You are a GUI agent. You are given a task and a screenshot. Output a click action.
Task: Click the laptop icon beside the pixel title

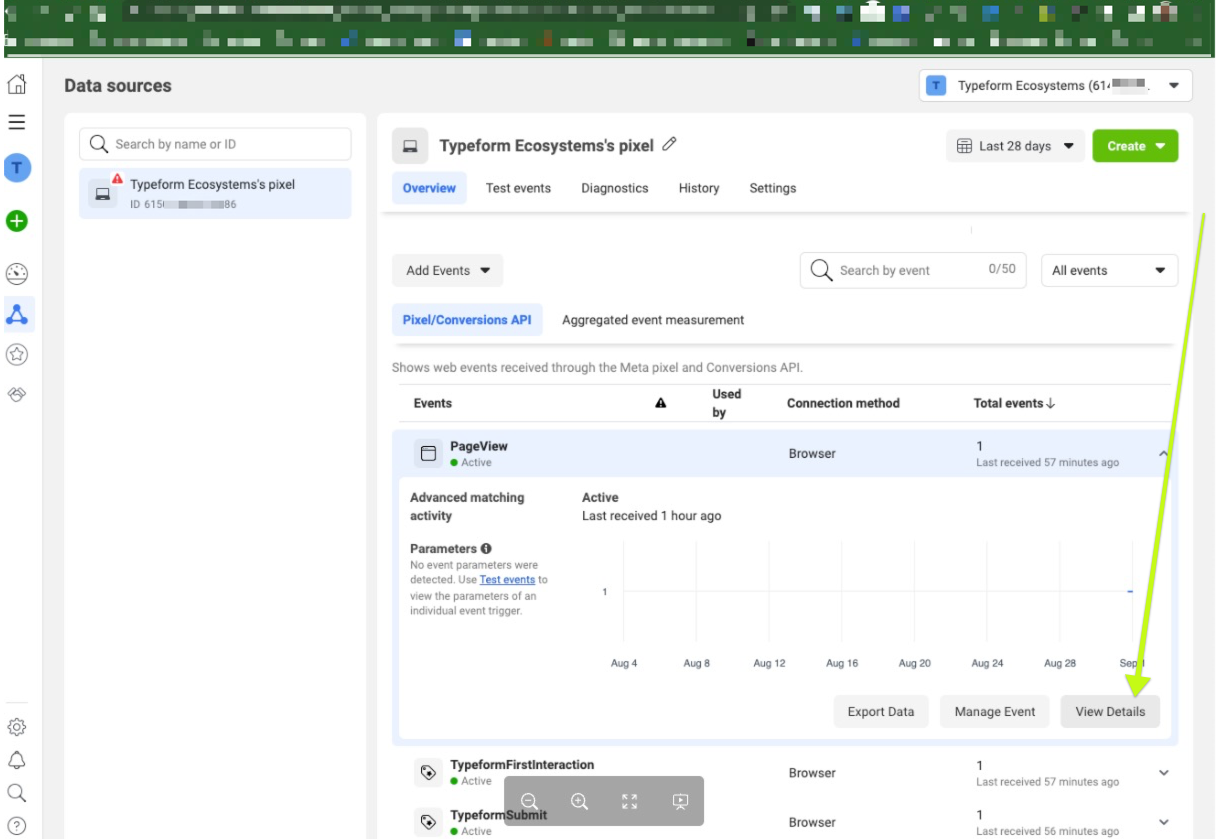[410, 146]
